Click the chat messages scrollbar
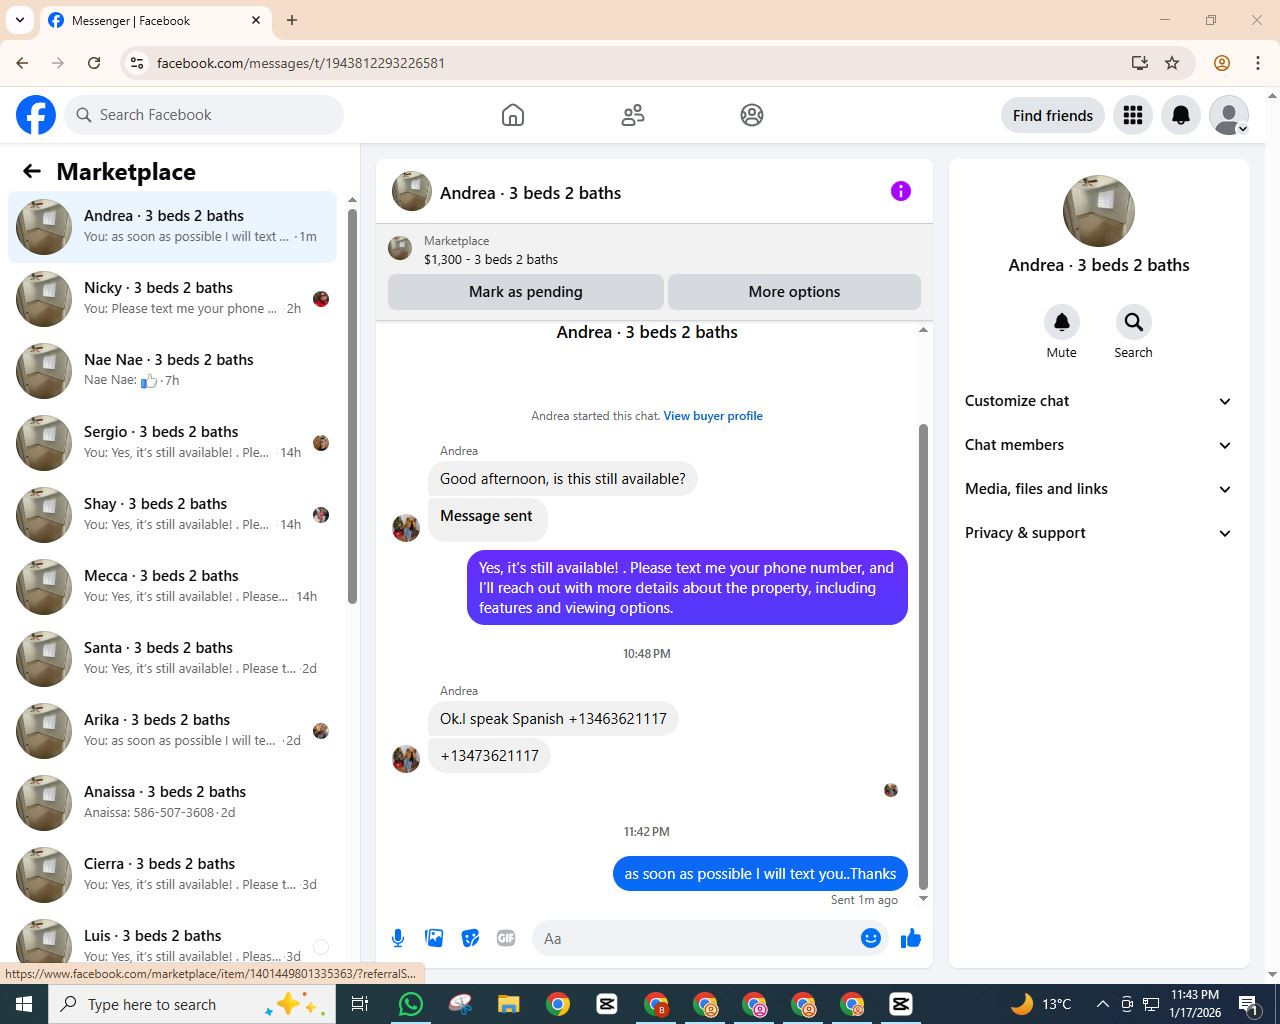Image resolution: width=1280 pixels, height=1024 pixels. pos(923,656)
